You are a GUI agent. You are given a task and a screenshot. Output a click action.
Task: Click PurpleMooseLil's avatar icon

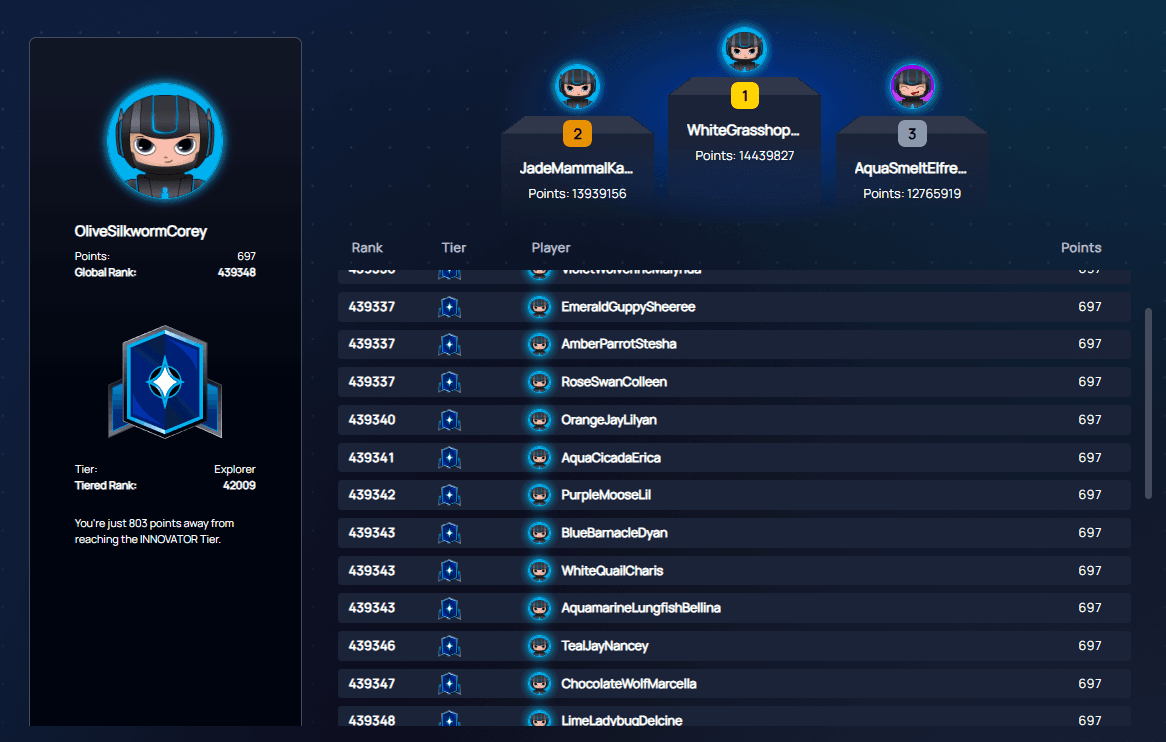pyautogui.click(x=539, y=495)
